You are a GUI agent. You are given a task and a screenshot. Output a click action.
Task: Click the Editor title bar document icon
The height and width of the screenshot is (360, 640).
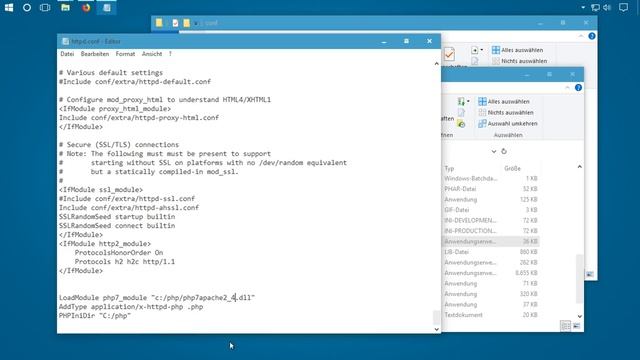coord(65,41)
